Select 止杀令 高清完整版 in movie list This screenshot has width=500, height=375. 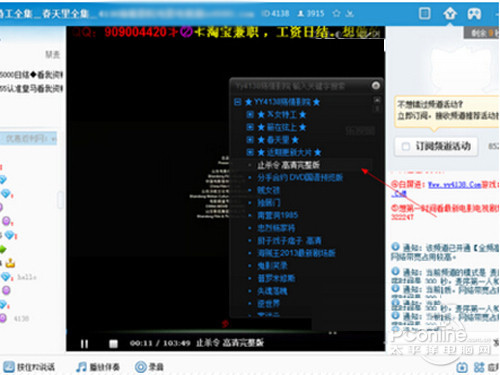(x=289, y=165)
